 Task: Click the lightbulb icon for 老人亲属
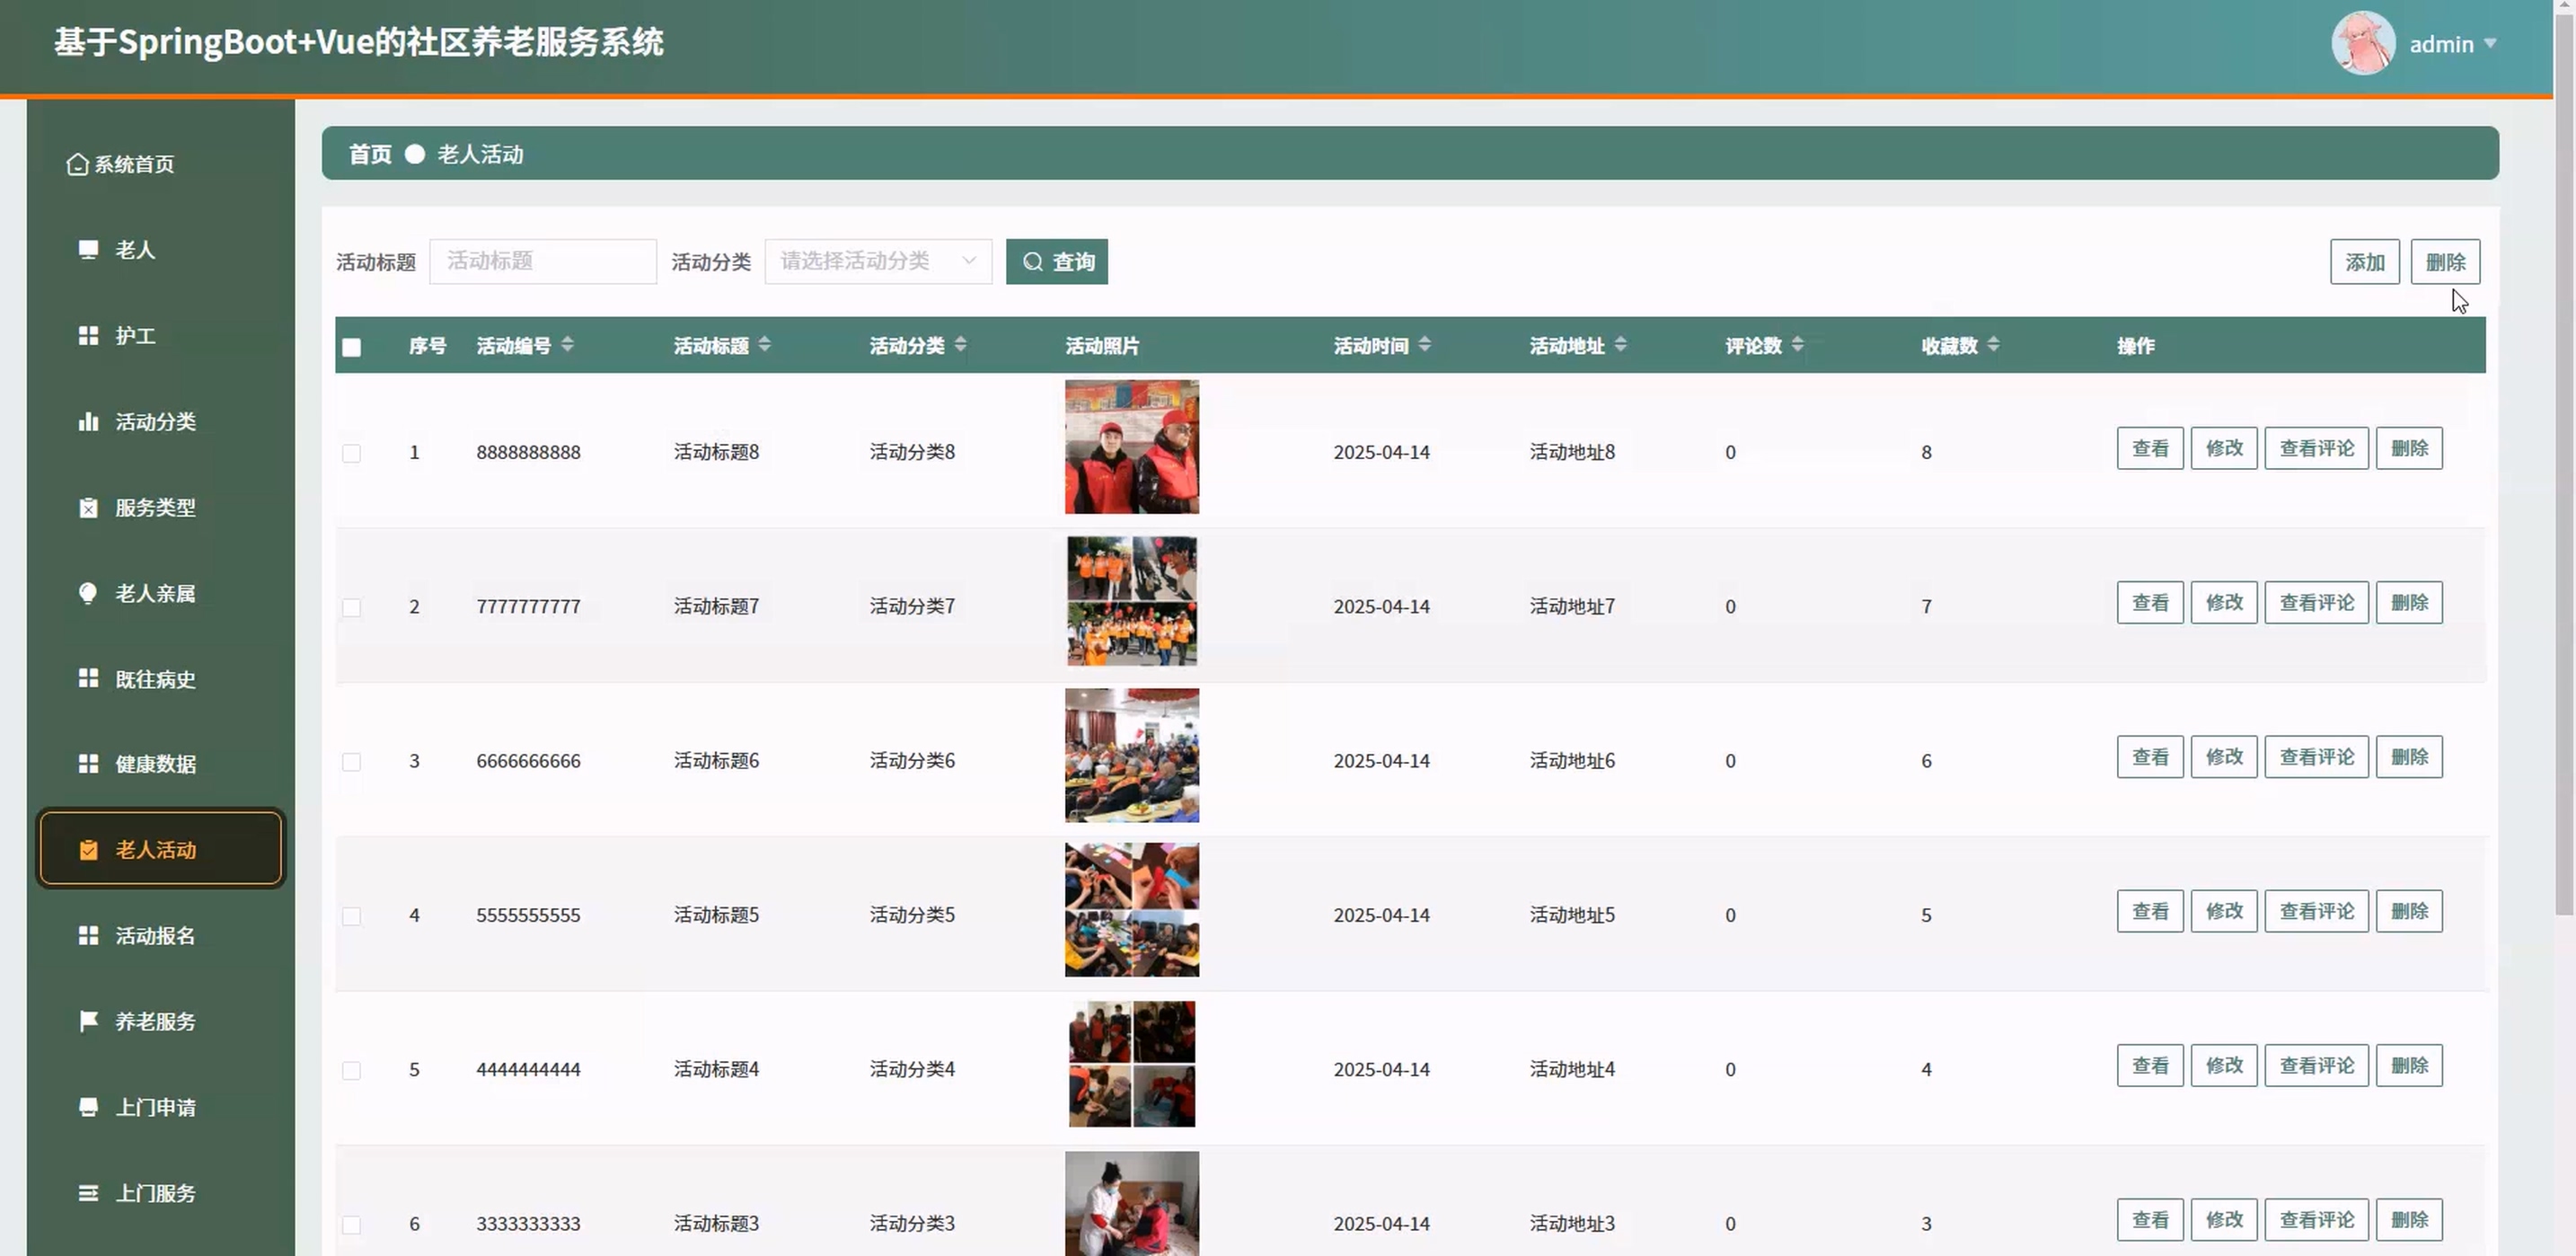tap(88, 593)
